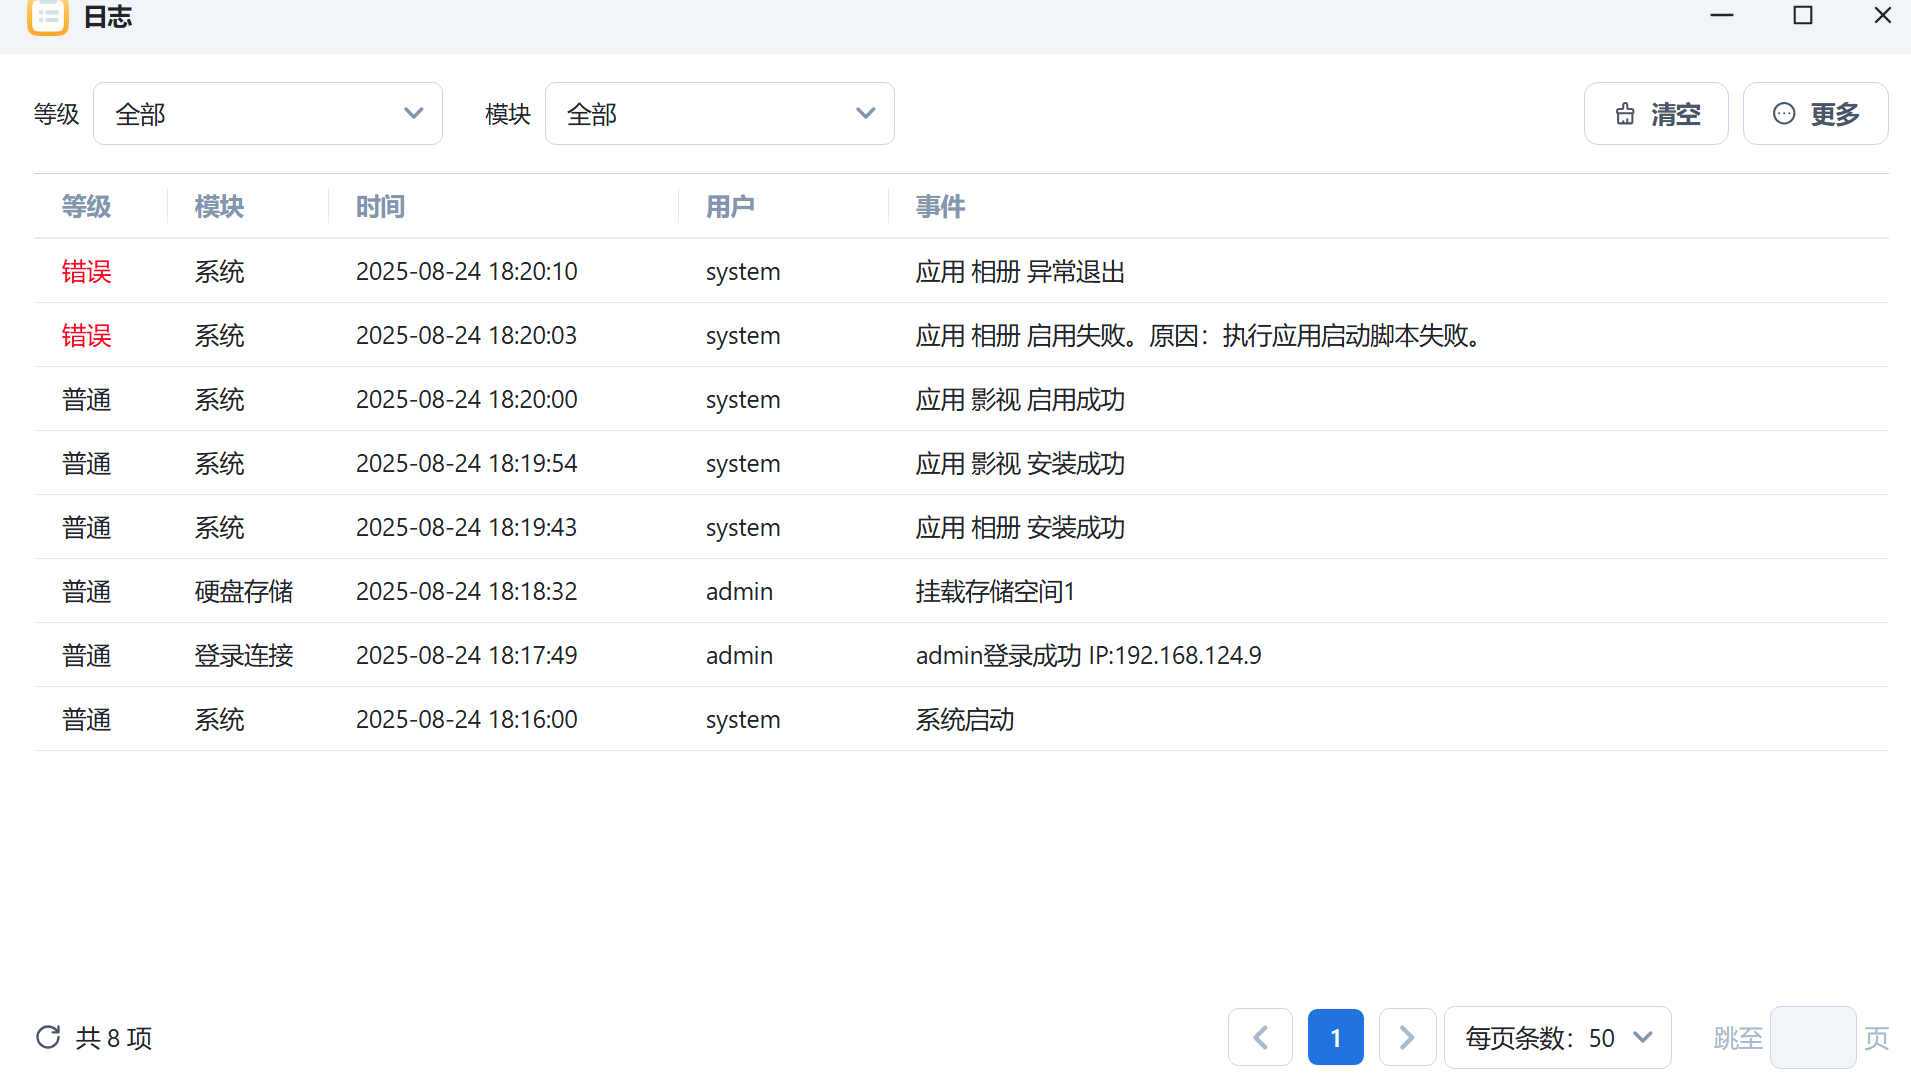Open the 更多 more options button

pyautogui.click(x=1815, y=114)
